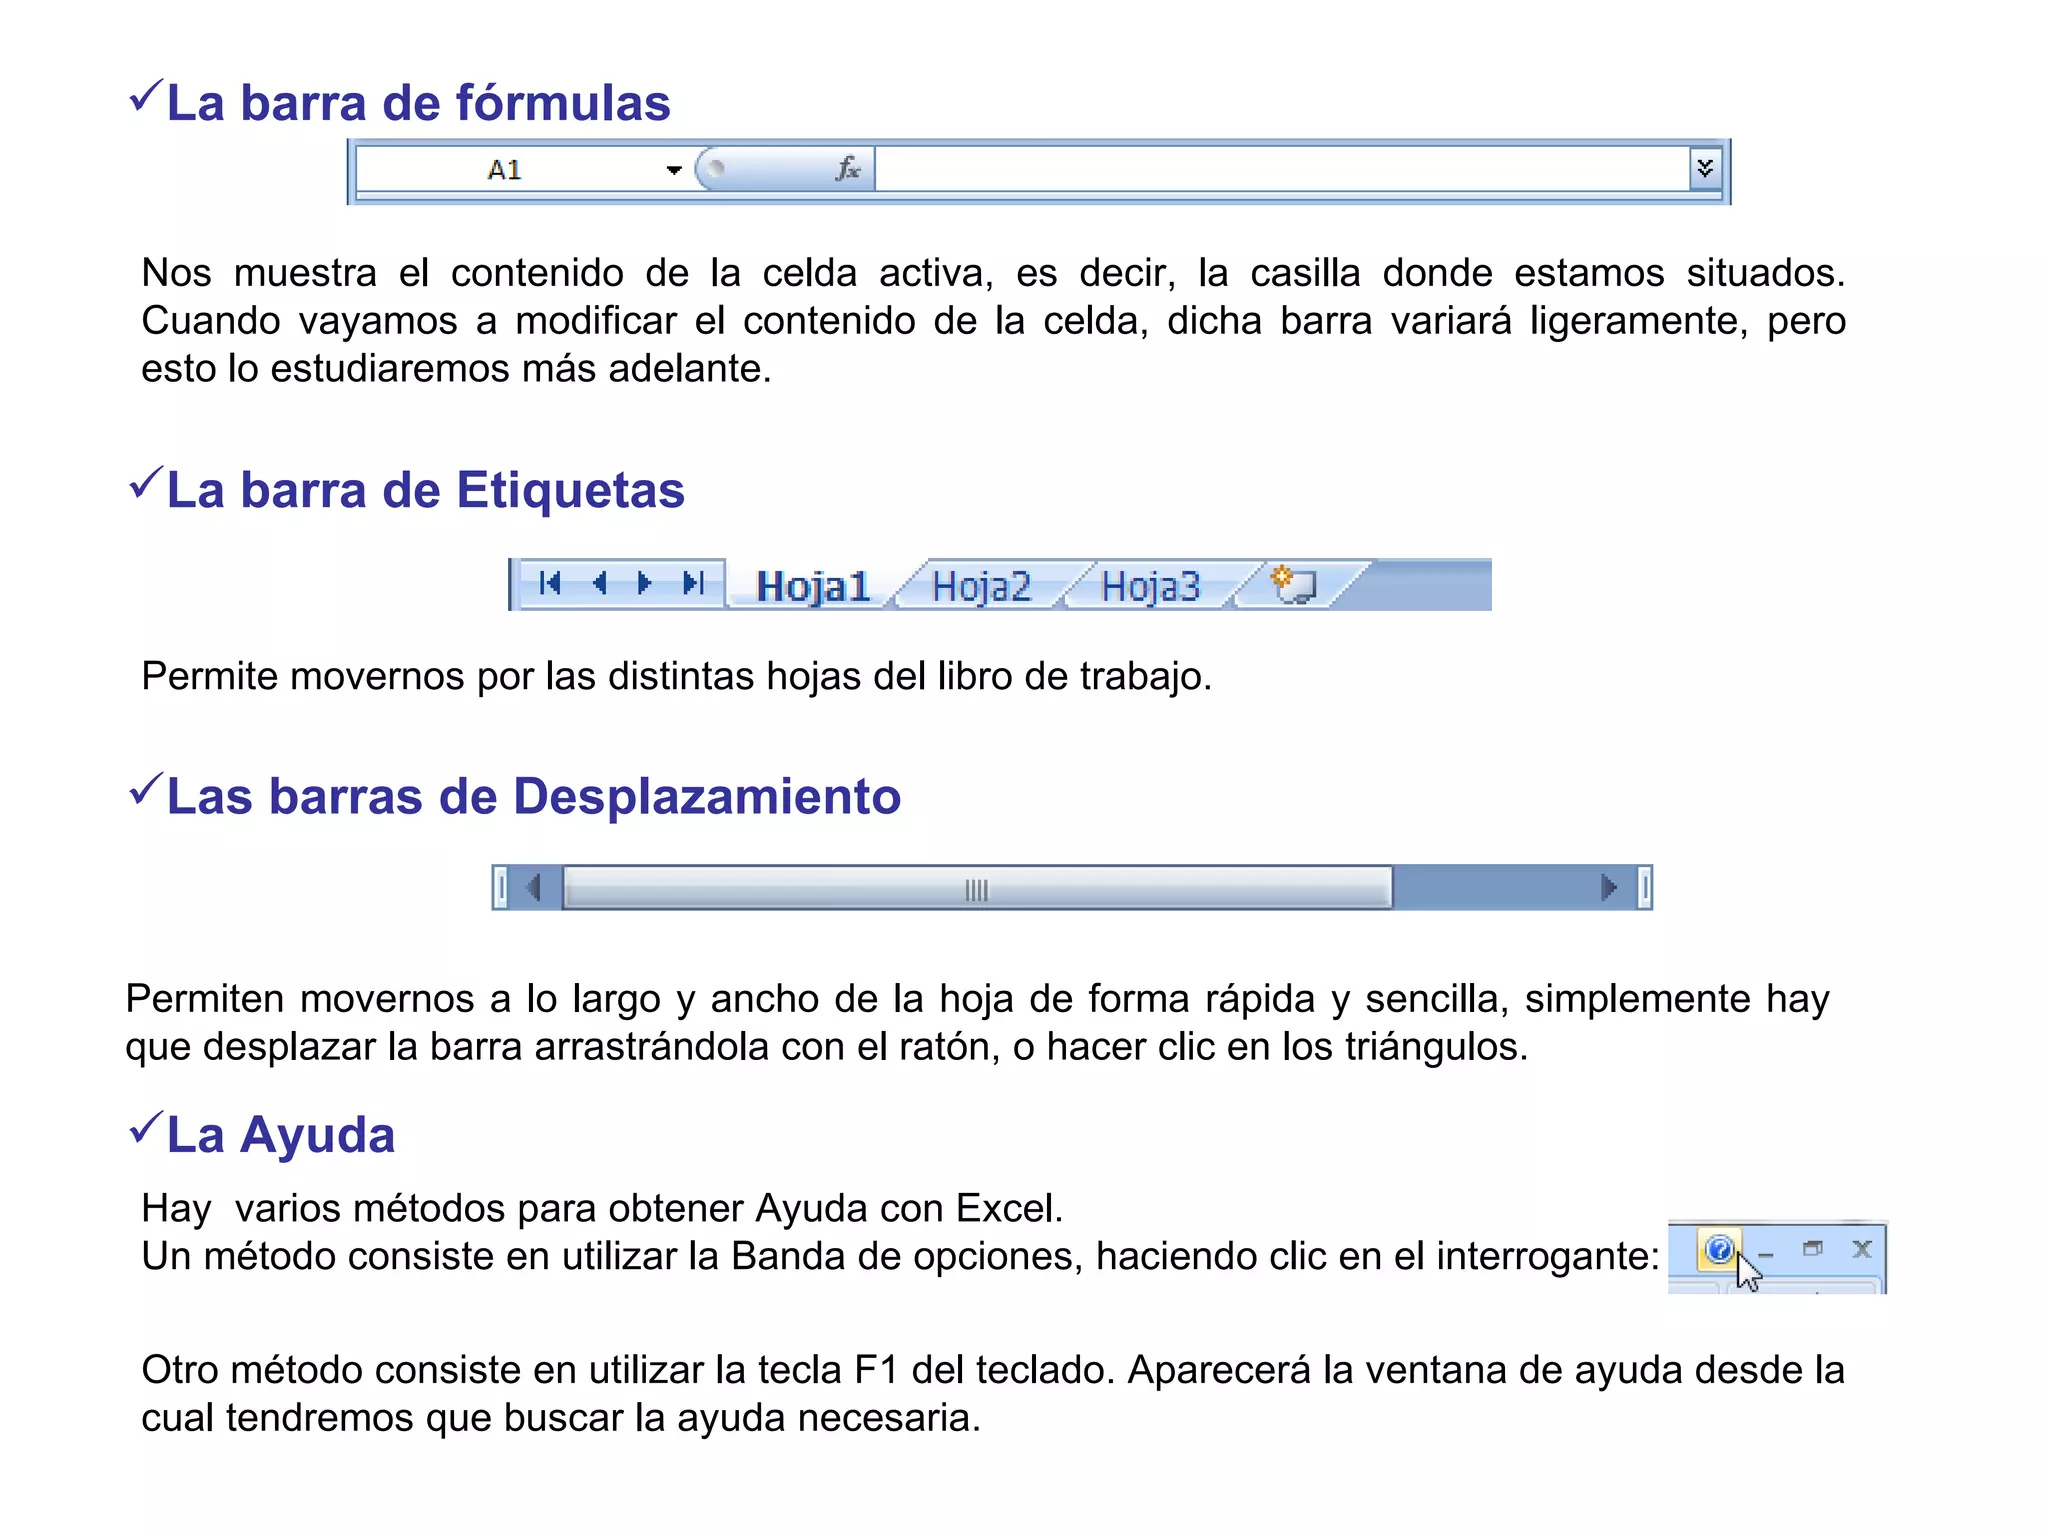Click the horizontal scrollbar thumb
2048x1536 pixels.
pyautogui.click(x=977, y=888)
